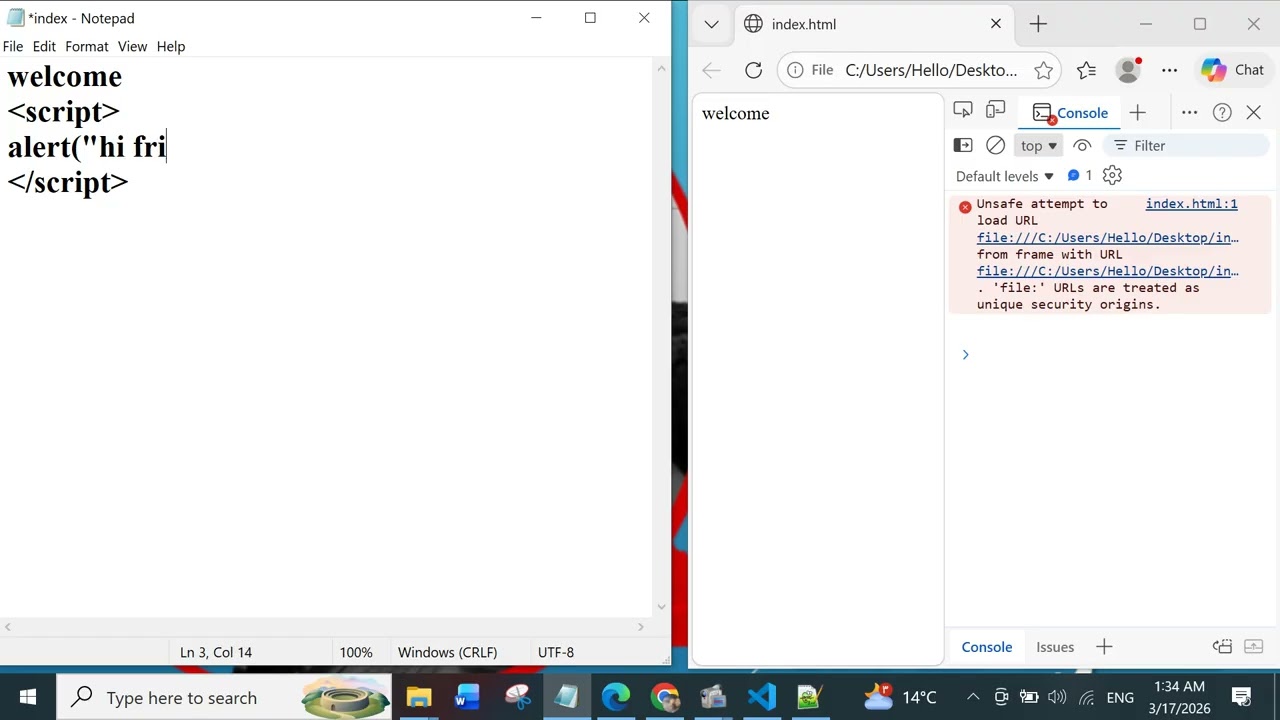Open Console settings gear
This screenshot has height=720, width=1280.
pyautogui.click(x=1112, y=175)
